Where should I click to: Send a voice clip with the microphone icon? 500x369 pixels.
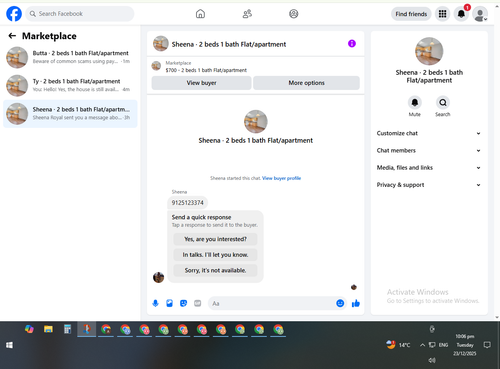155,303
